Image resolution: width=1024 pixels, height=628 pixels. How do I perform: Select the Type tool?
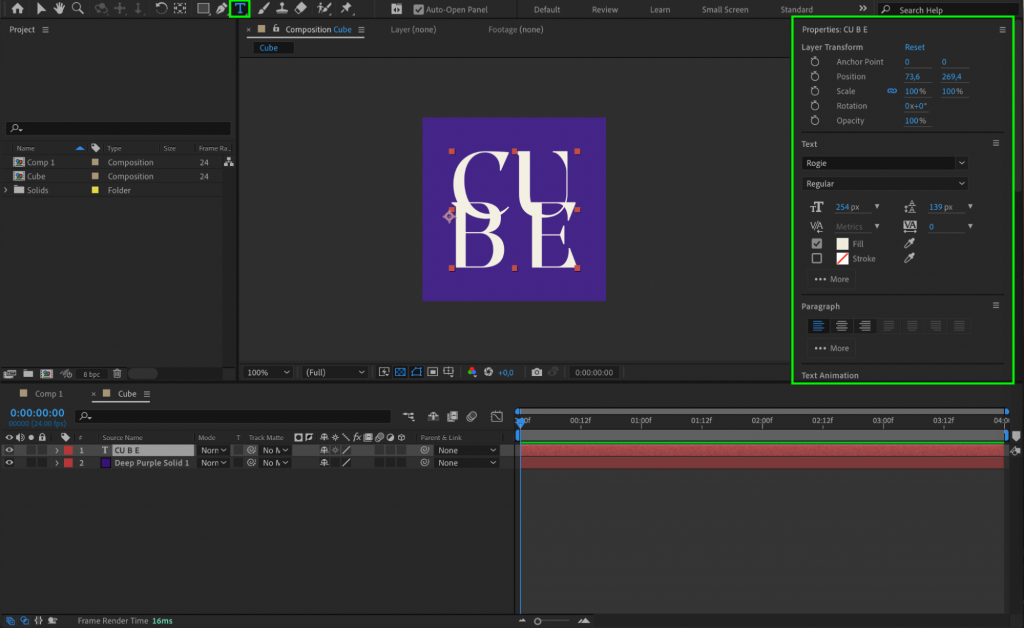[240, 9]
